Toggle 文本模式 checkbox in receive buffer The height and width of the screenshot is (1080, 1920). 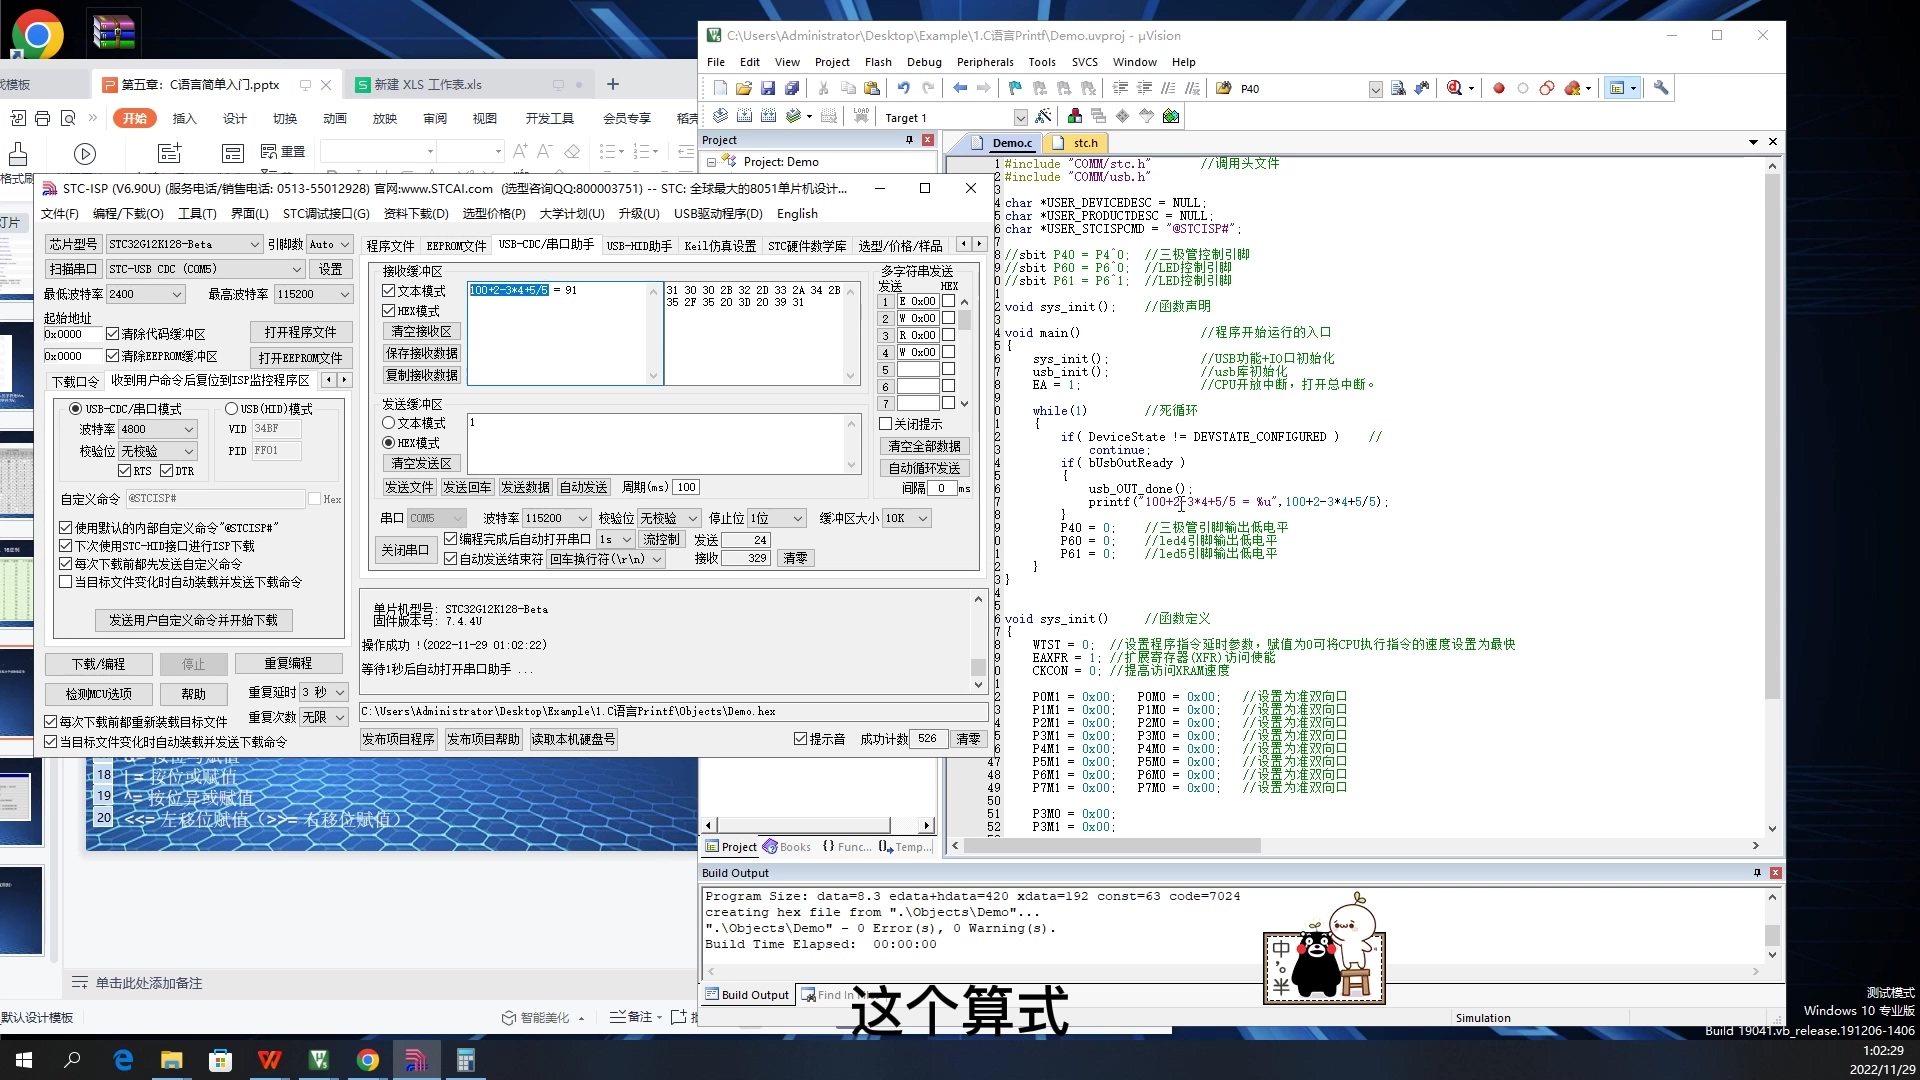(x=389, y=291)
